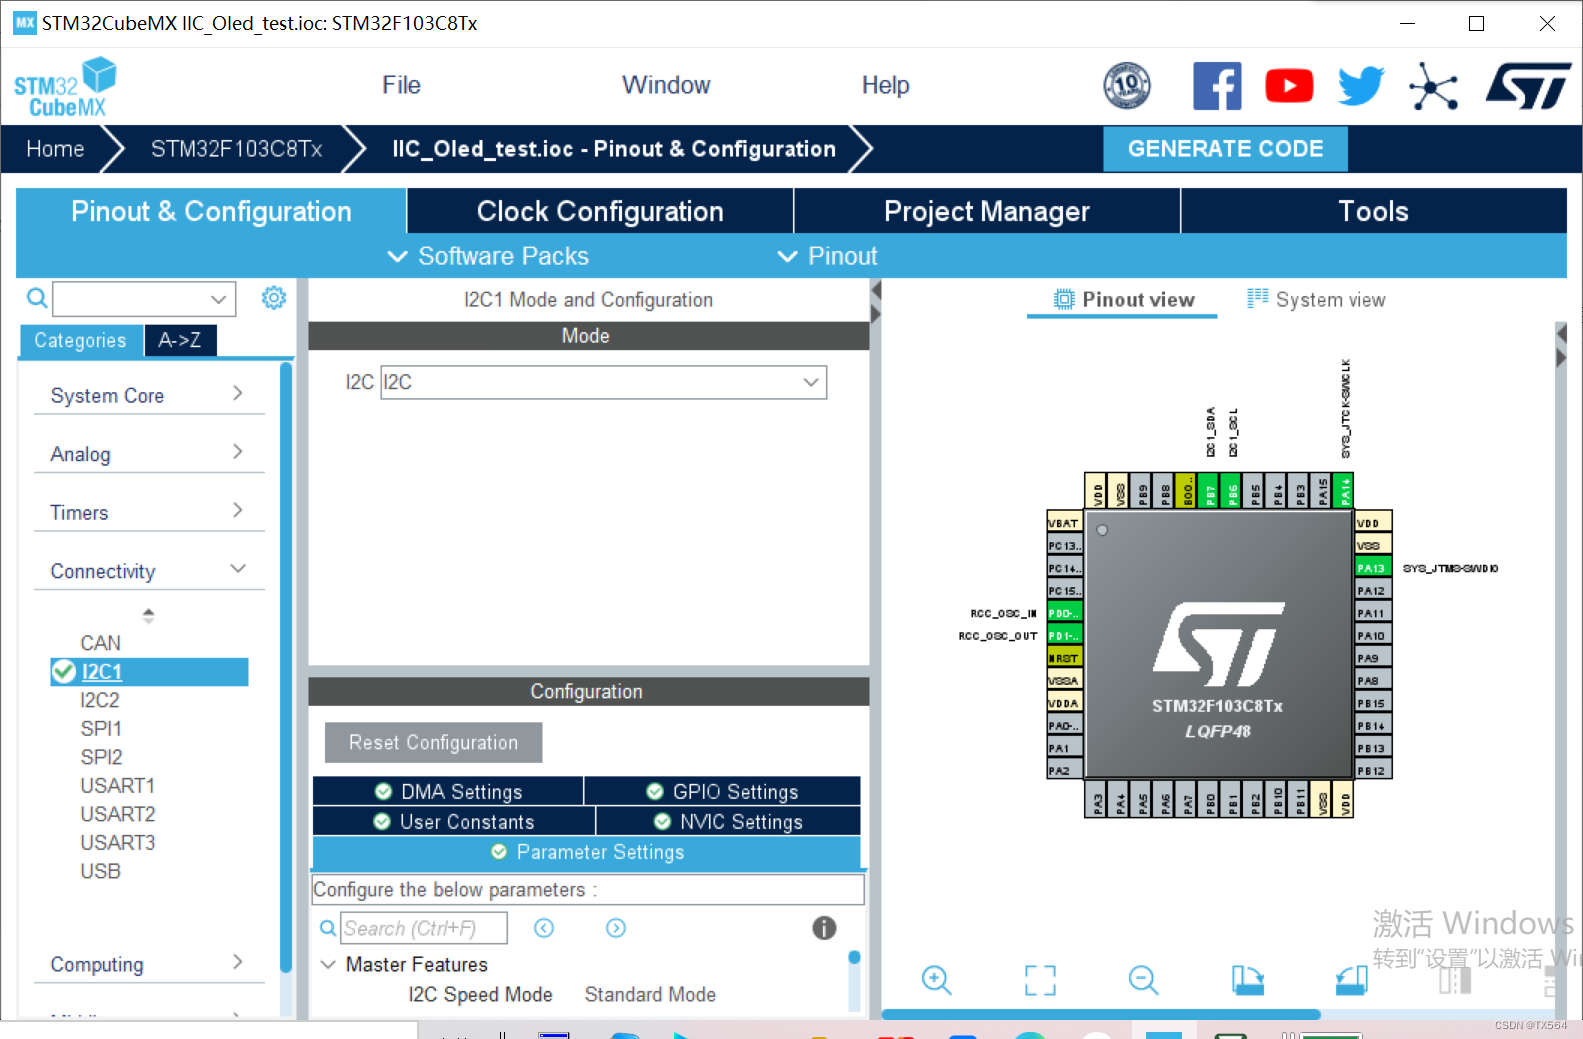Click the STM32F103C8Tx breadcrumb
Viewport: 1583px width, 1039px height.
point(236,149)
